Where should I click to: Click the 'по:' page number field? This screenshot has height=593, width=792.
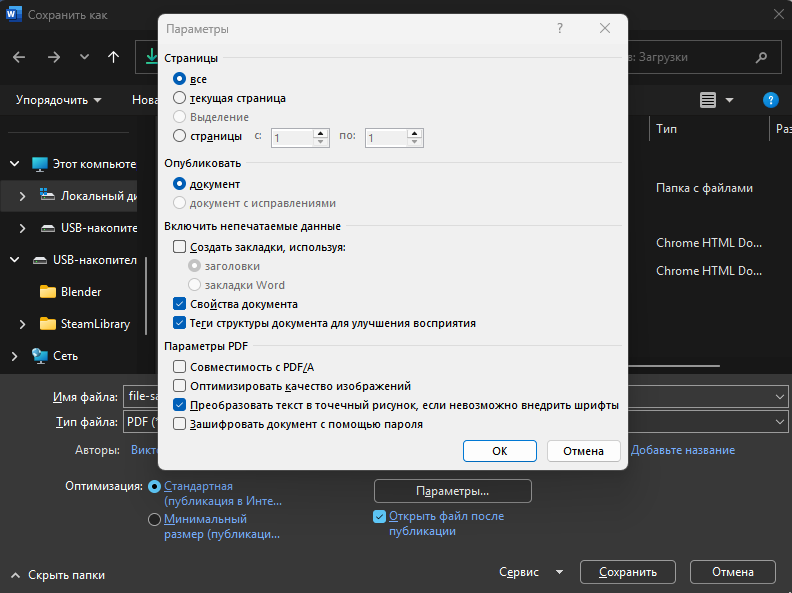click(386, 138)
